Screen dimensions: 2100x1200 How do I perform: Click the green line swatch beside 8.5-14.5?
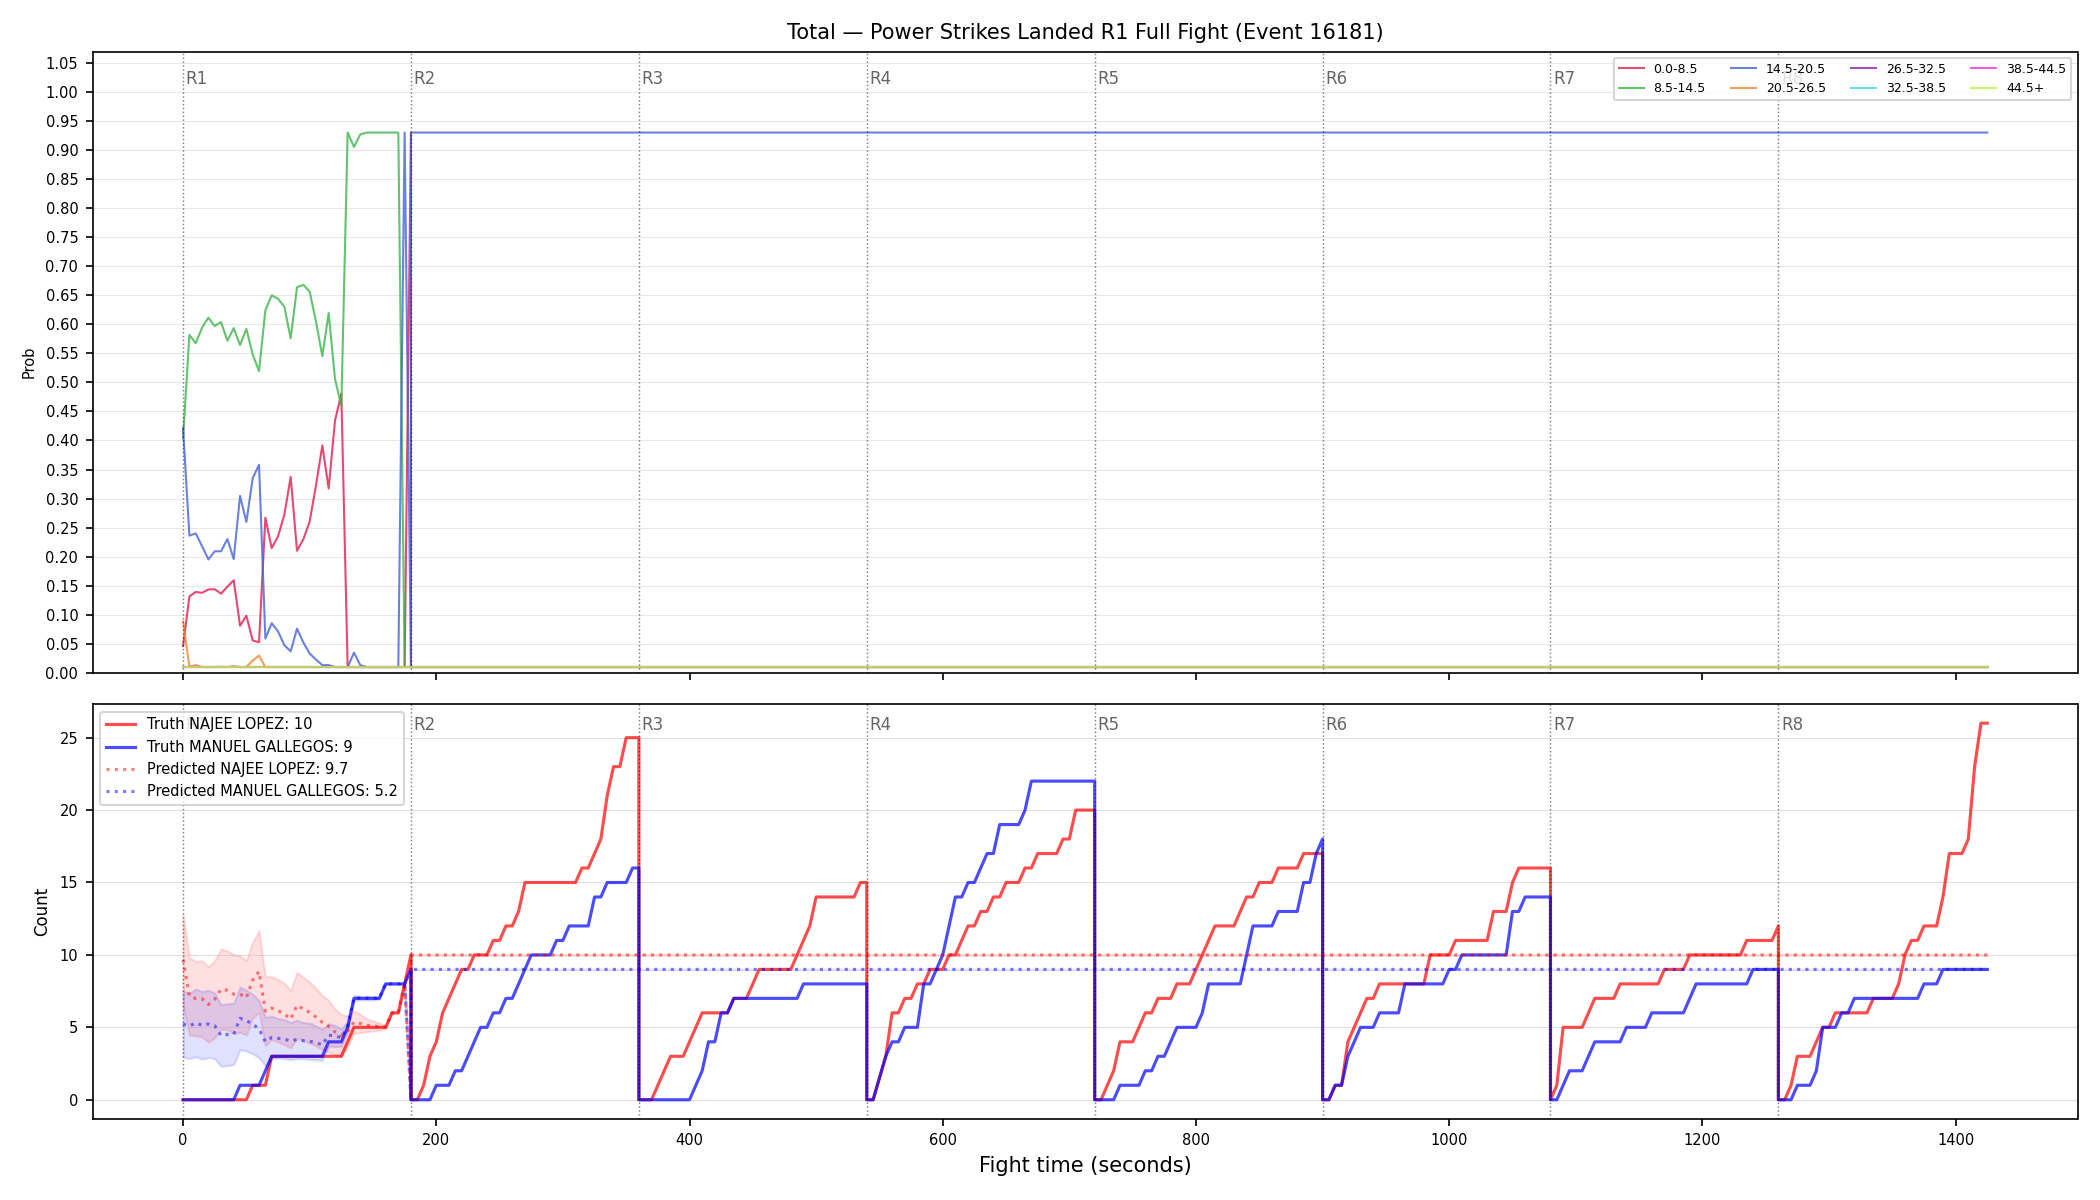point(1632,88)
